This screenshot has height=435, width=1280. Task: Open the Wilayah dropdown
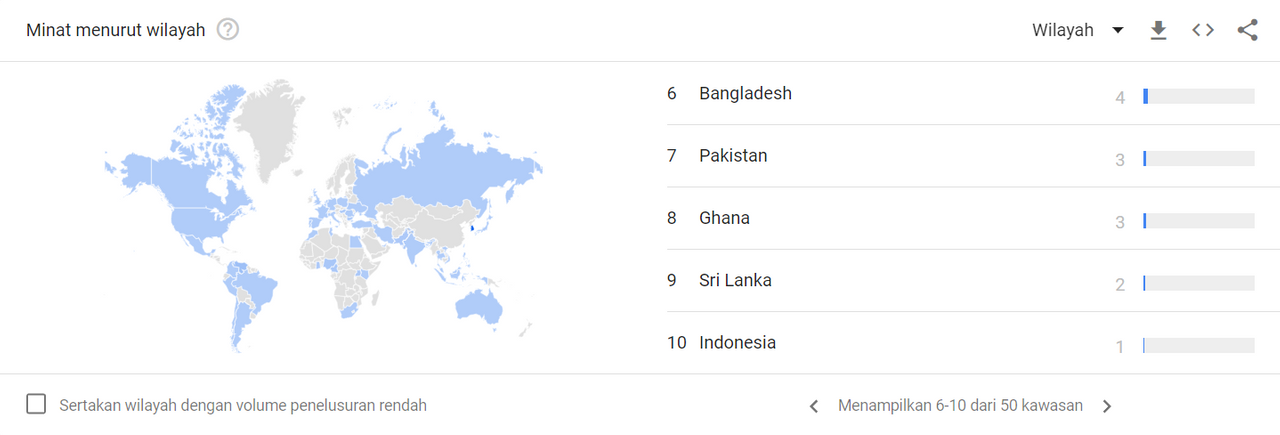pos(1078,30)
